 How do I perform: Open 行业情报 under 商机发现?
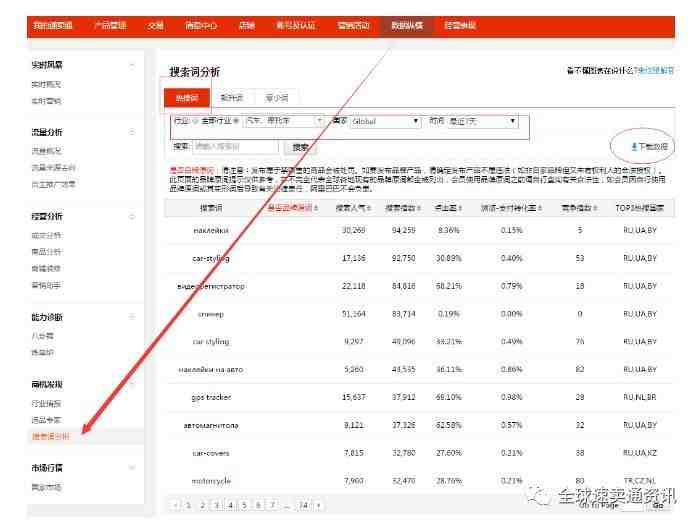(46, 403)
